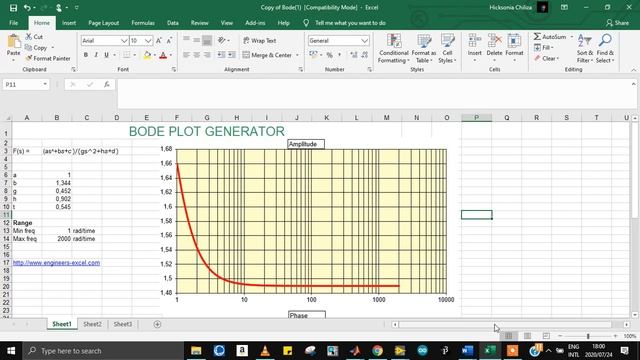Click the Undo arrow icon

(x=27, y=7)
